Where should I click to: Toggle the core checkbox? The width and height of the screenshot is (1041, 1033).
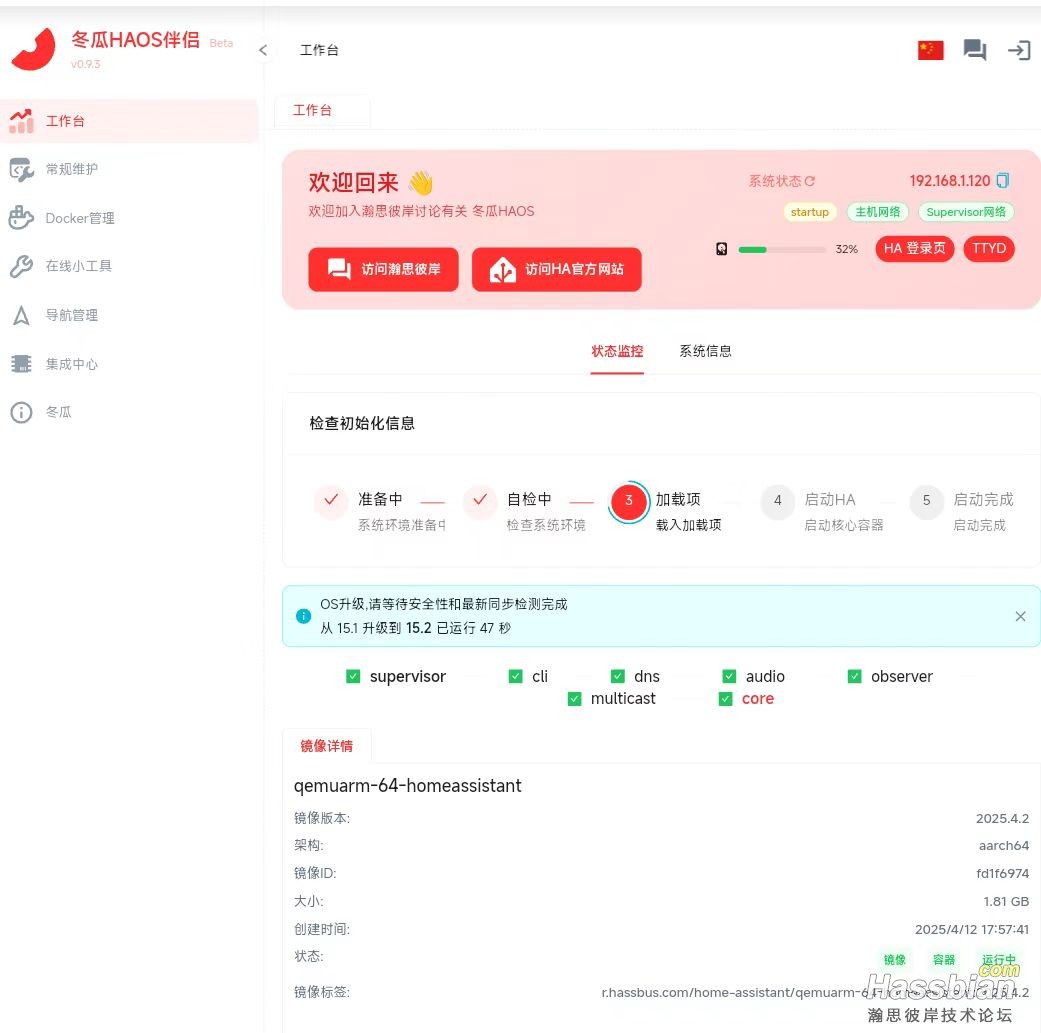(x=726, y=698)
